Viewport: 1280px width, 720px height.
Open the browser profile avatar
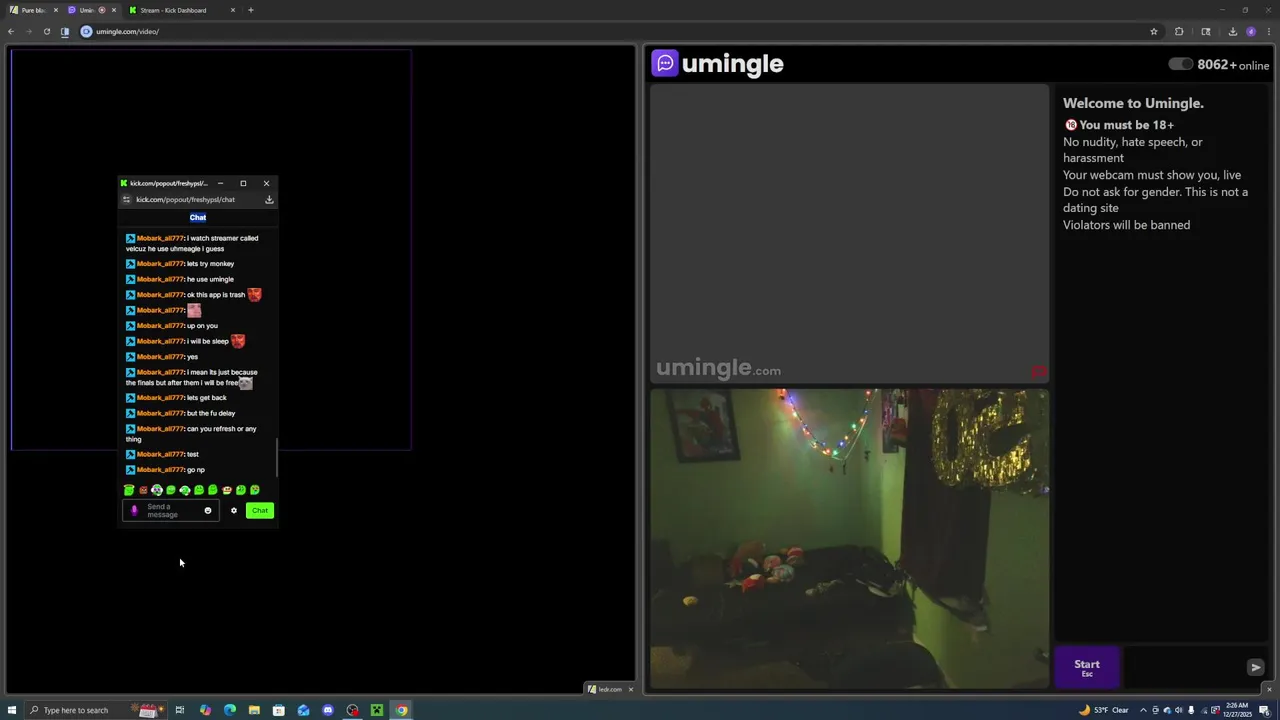click(1251, 32)
